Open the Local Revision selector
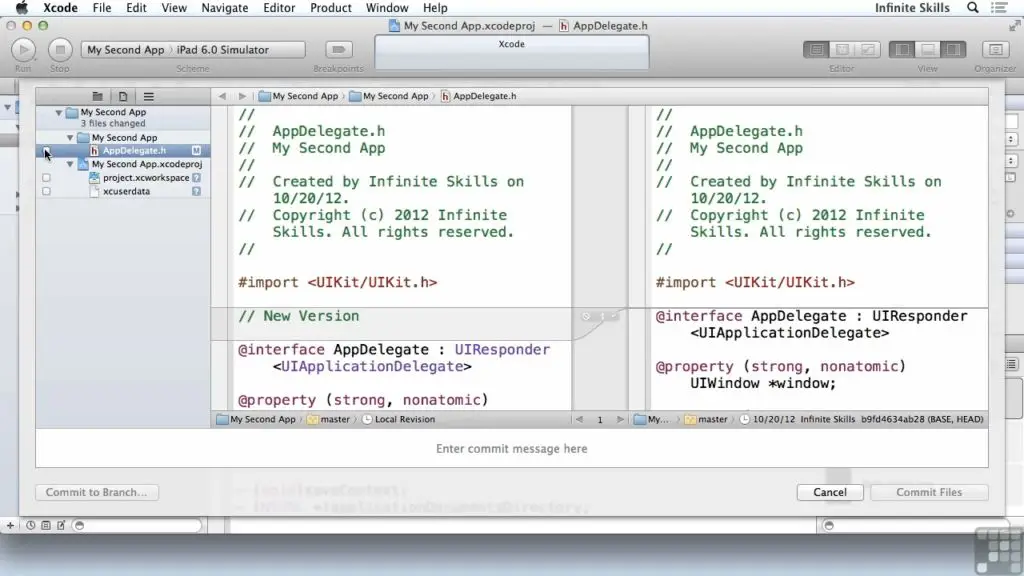The width and height of the screenshot is (1024, 576). click(x=398, y=419)
